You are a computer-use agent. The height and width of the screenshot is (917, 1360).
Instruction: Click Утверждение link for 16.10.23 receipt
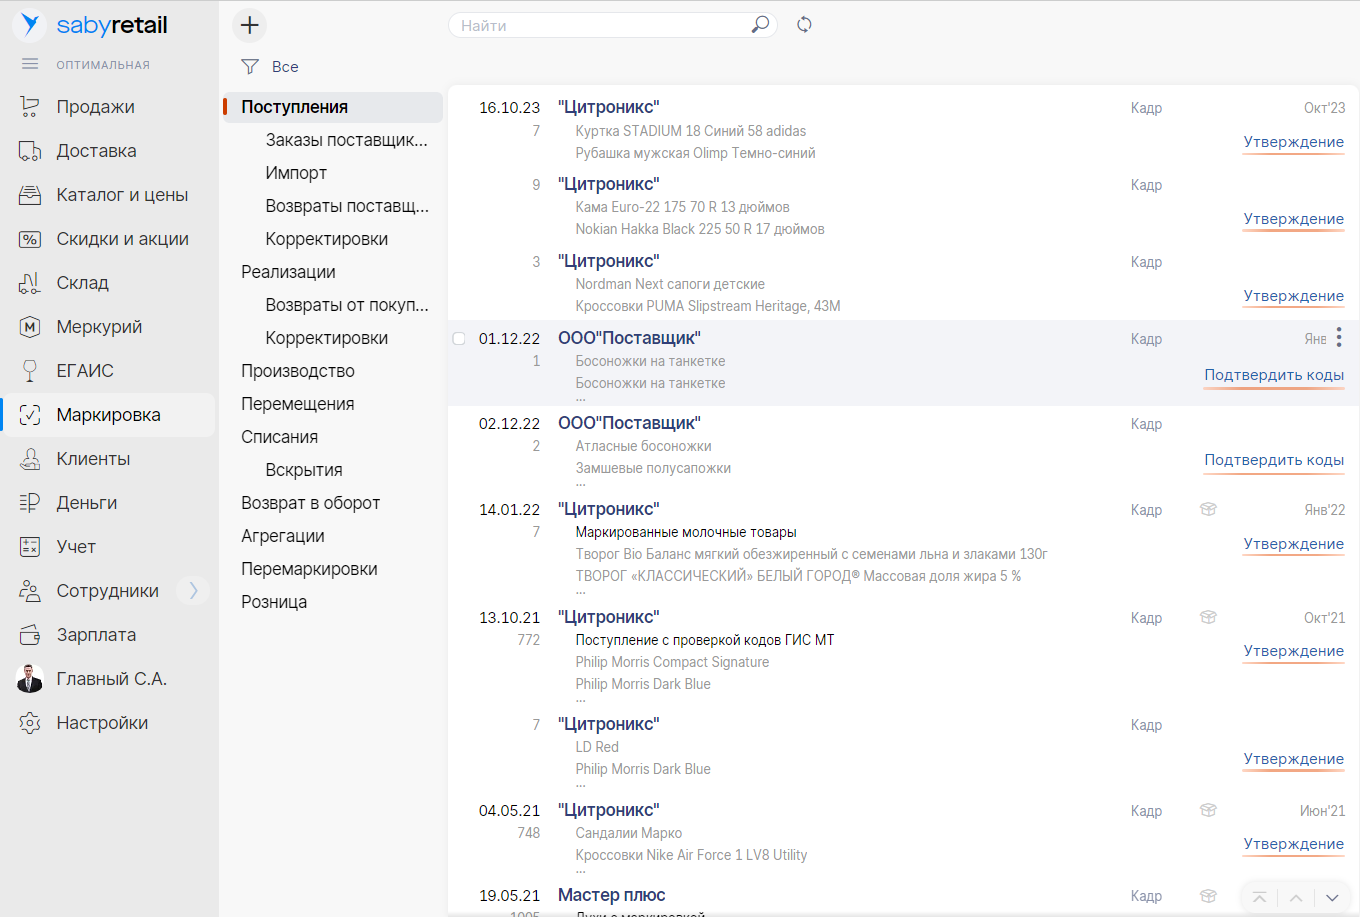[1293, 142]
